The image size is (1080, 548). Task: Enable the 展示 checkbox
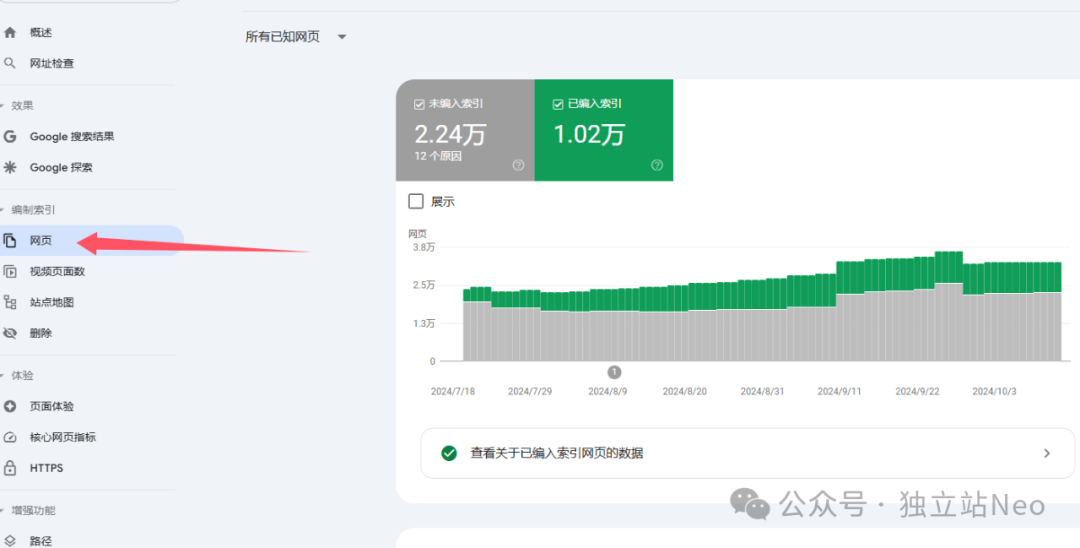click(x=416, y=201)
